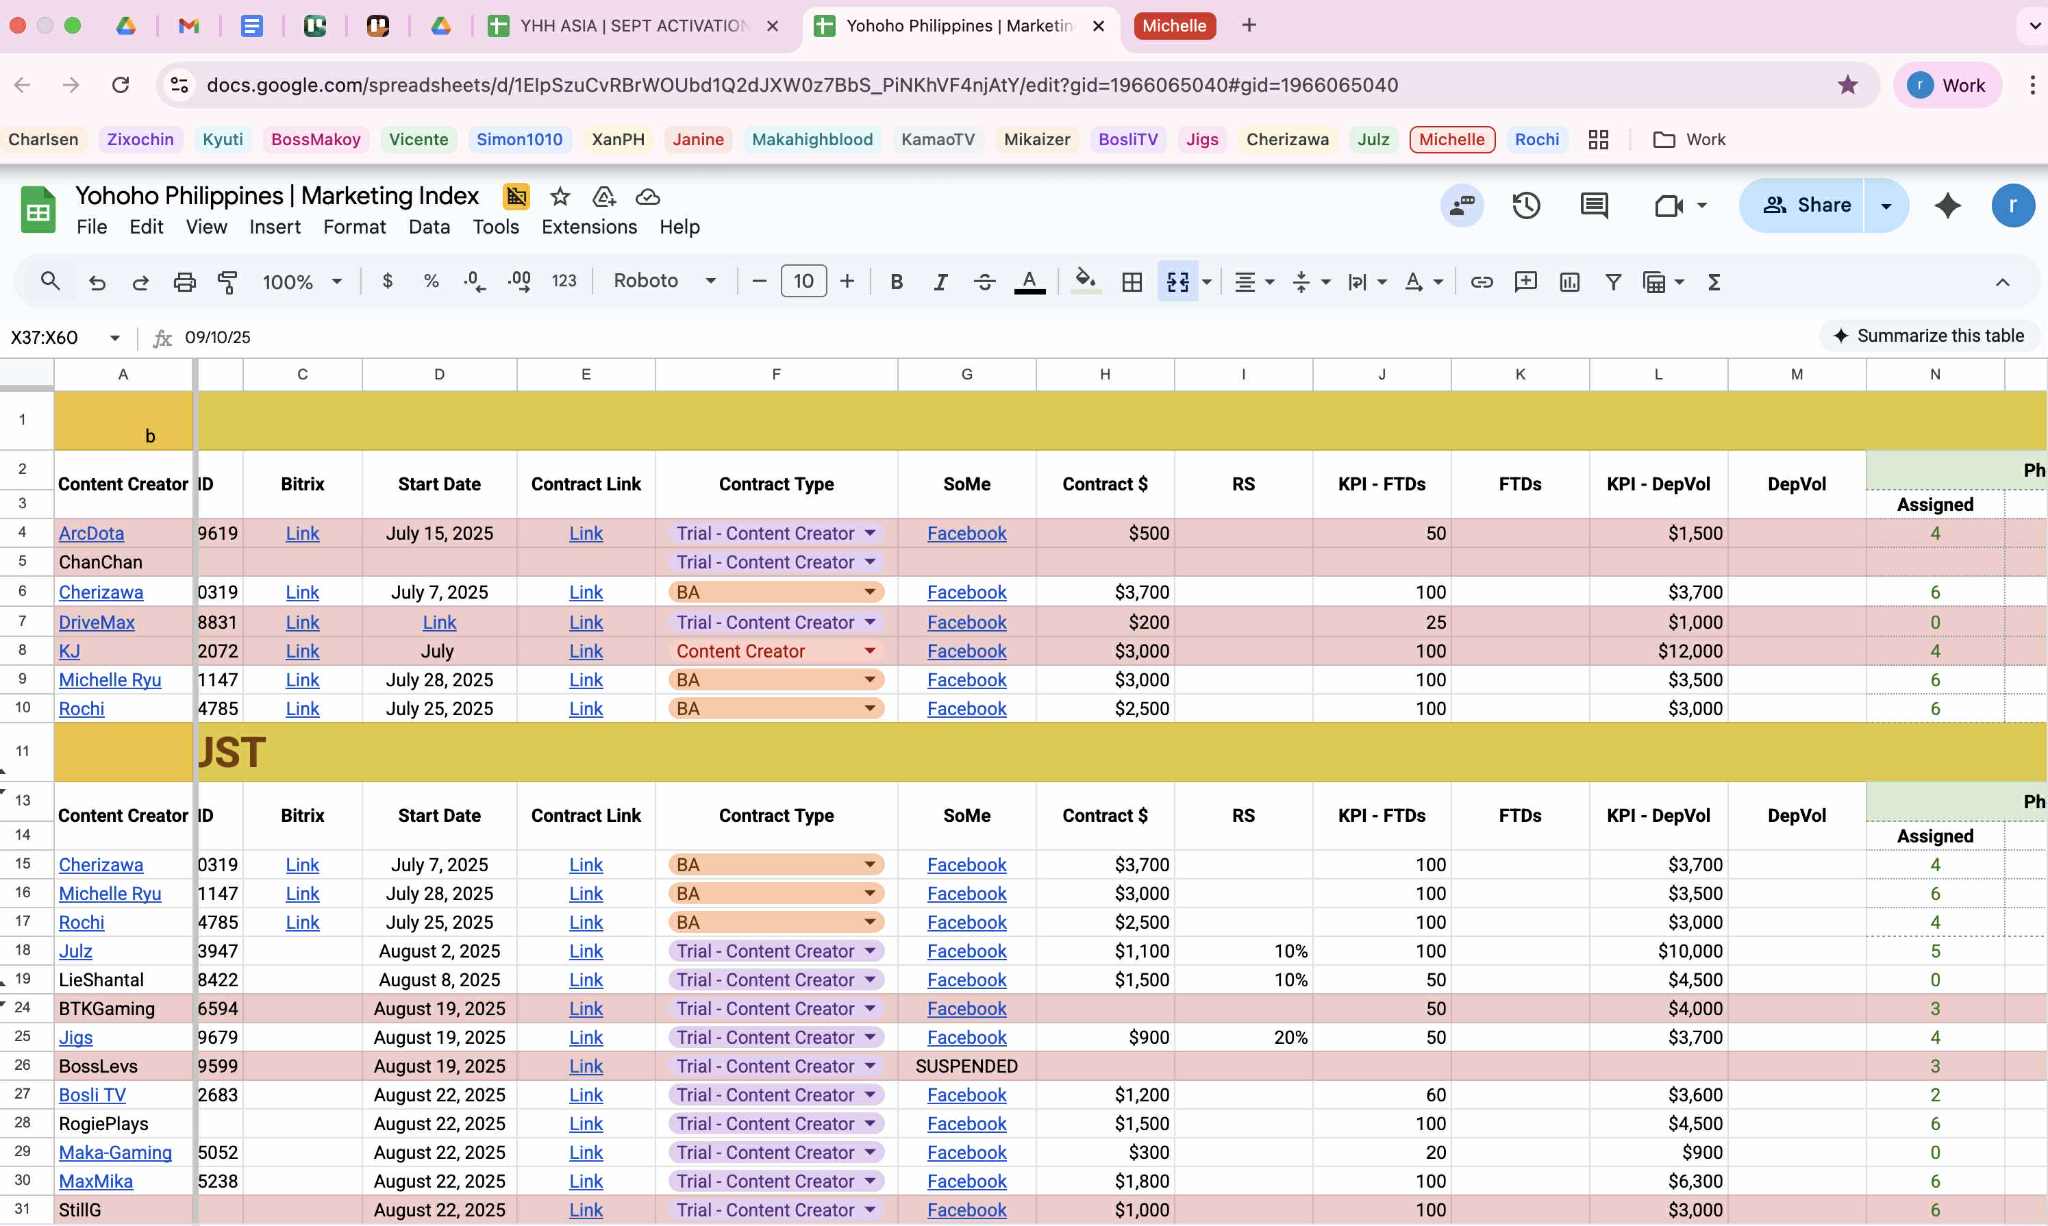Expand merge cells options arrow
The height and width of the screenshot is (1226, 2048).
(x=1207, y=282)
